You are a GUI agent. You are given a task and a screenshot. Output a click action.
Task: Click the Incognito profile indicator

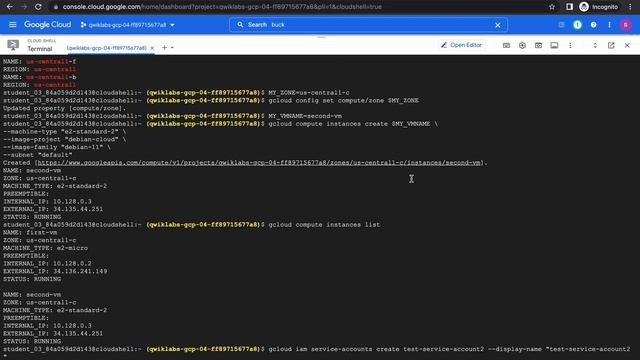599,7
